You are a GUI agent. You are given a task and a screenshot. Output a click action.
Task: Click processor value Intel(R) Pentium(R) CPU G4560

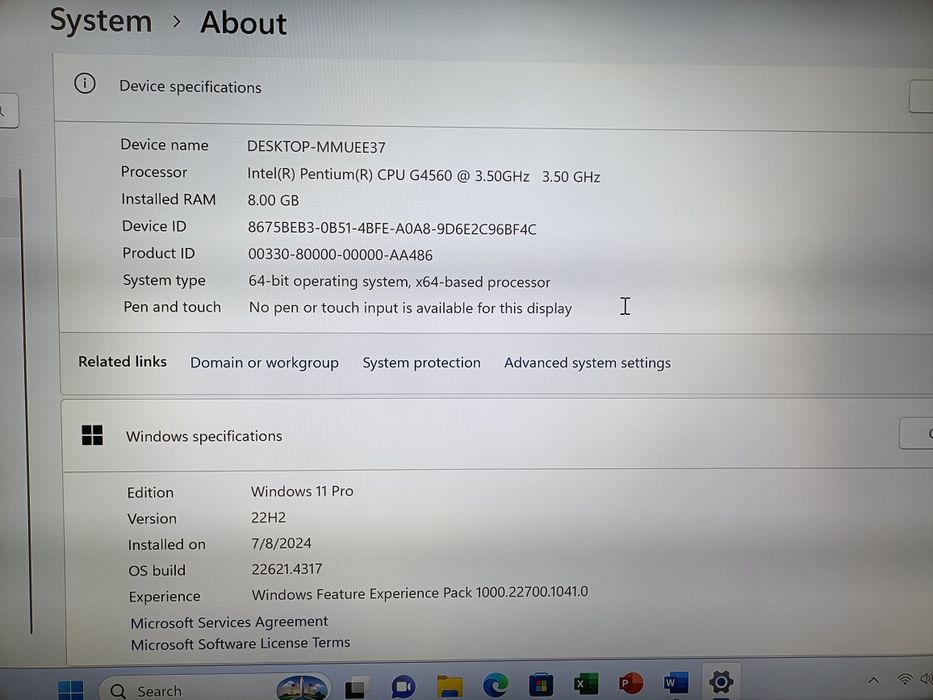[423, 175]
